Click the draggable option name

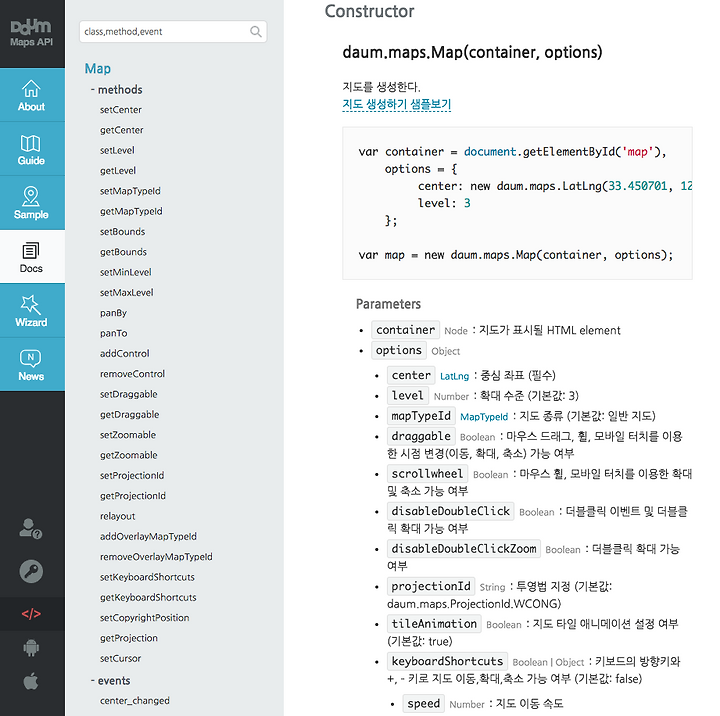[421, 436]
